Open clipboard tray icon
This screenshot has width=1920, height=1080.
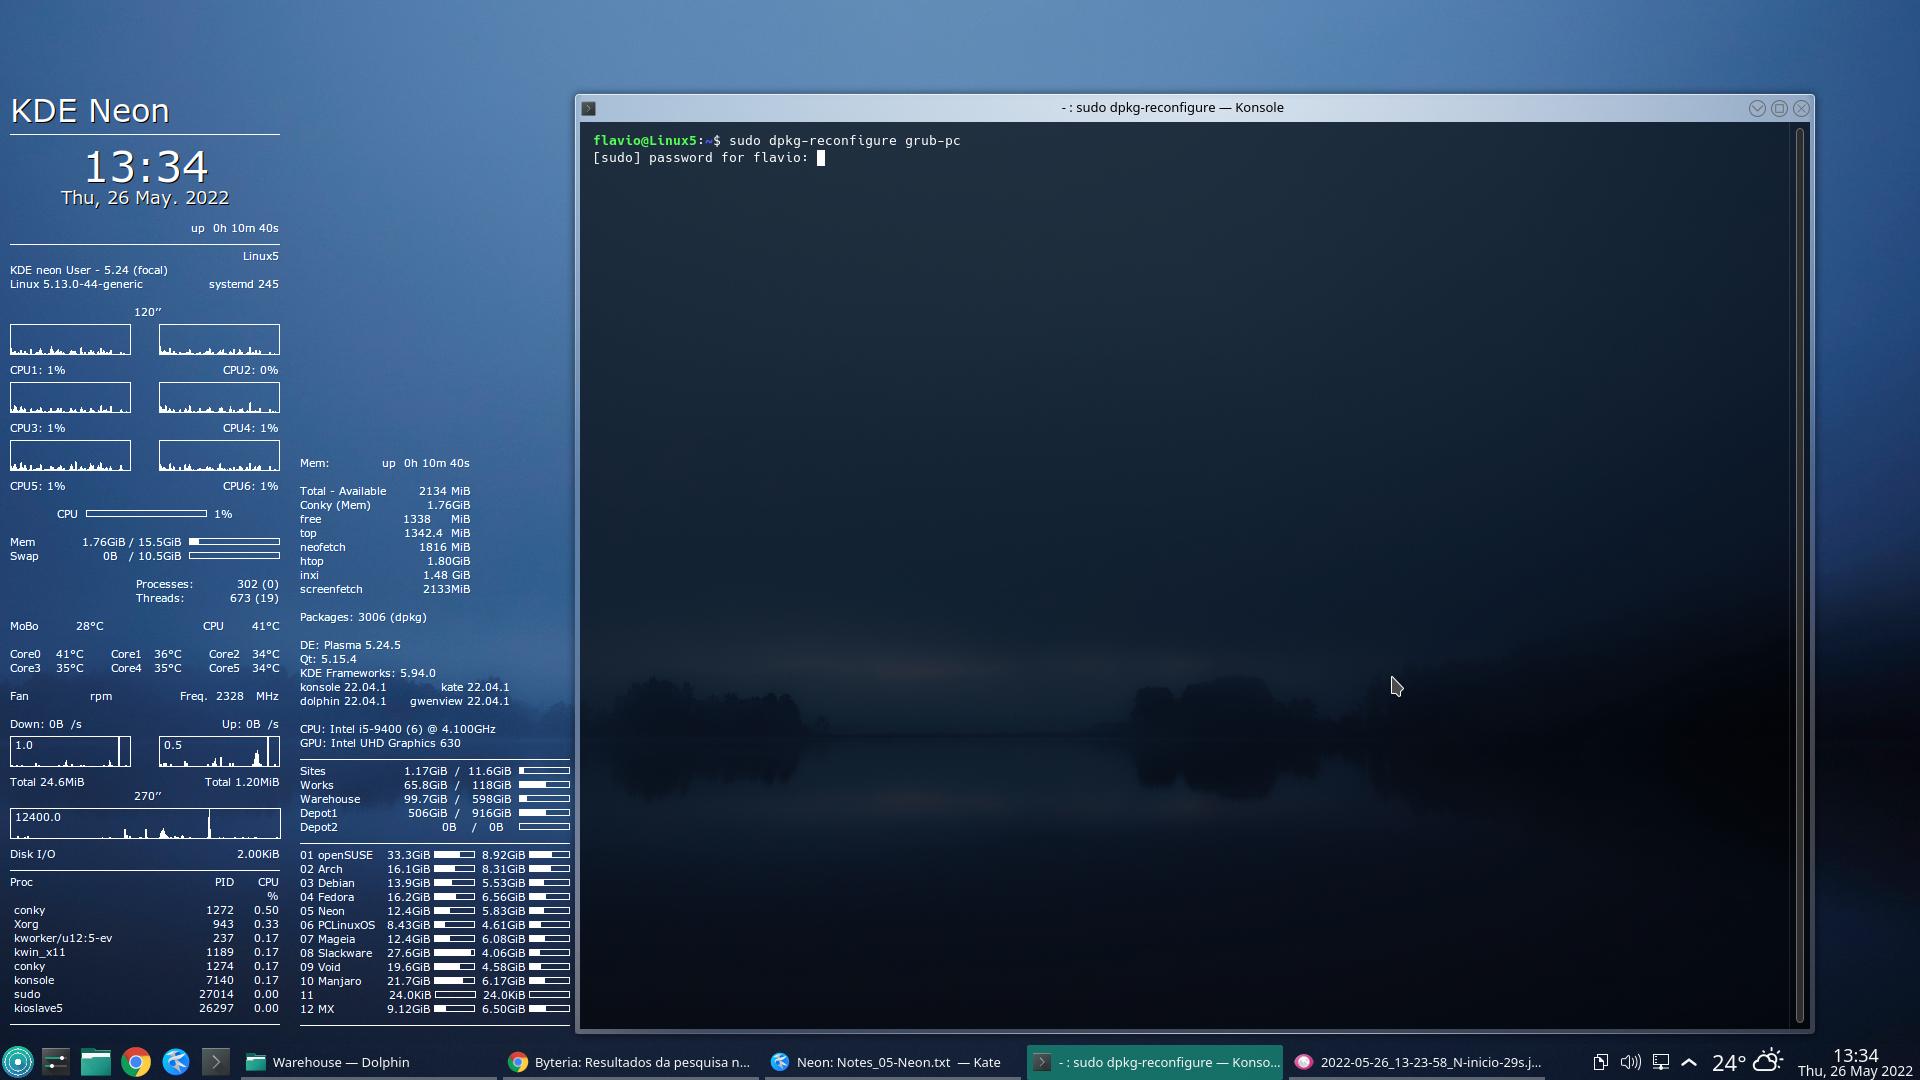click(x=1600, y=1062)
